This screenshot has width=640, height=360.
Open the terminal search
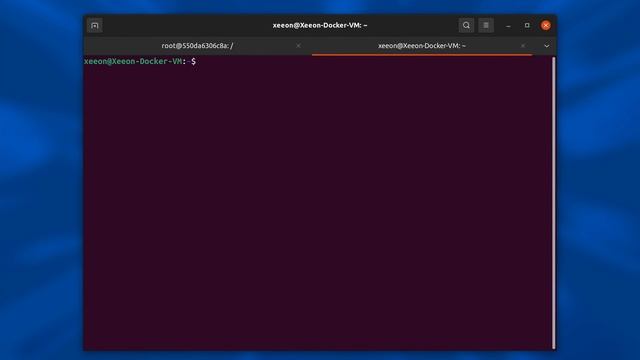[466, 25]
